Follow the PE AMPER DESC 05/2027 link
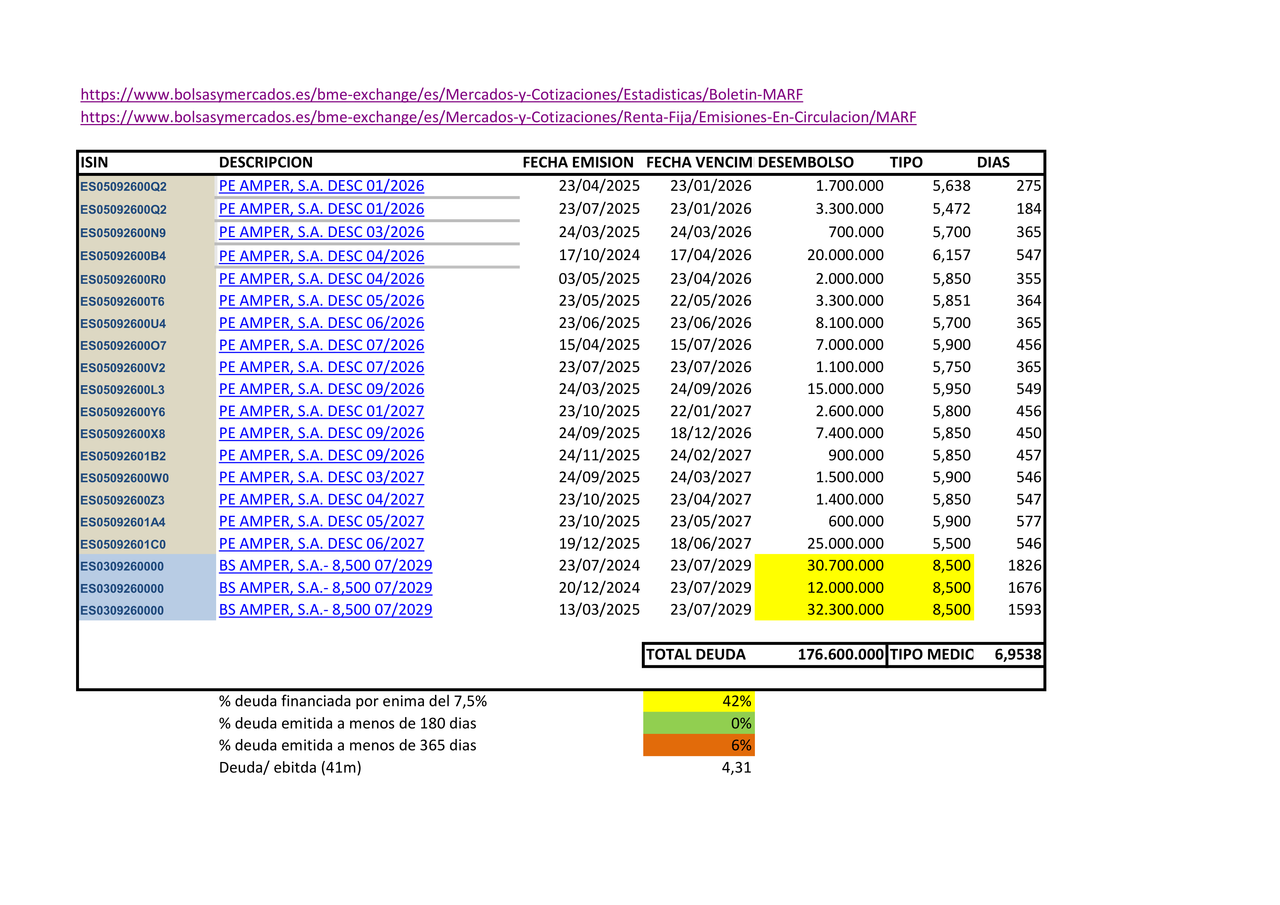 tap(321, 521)
